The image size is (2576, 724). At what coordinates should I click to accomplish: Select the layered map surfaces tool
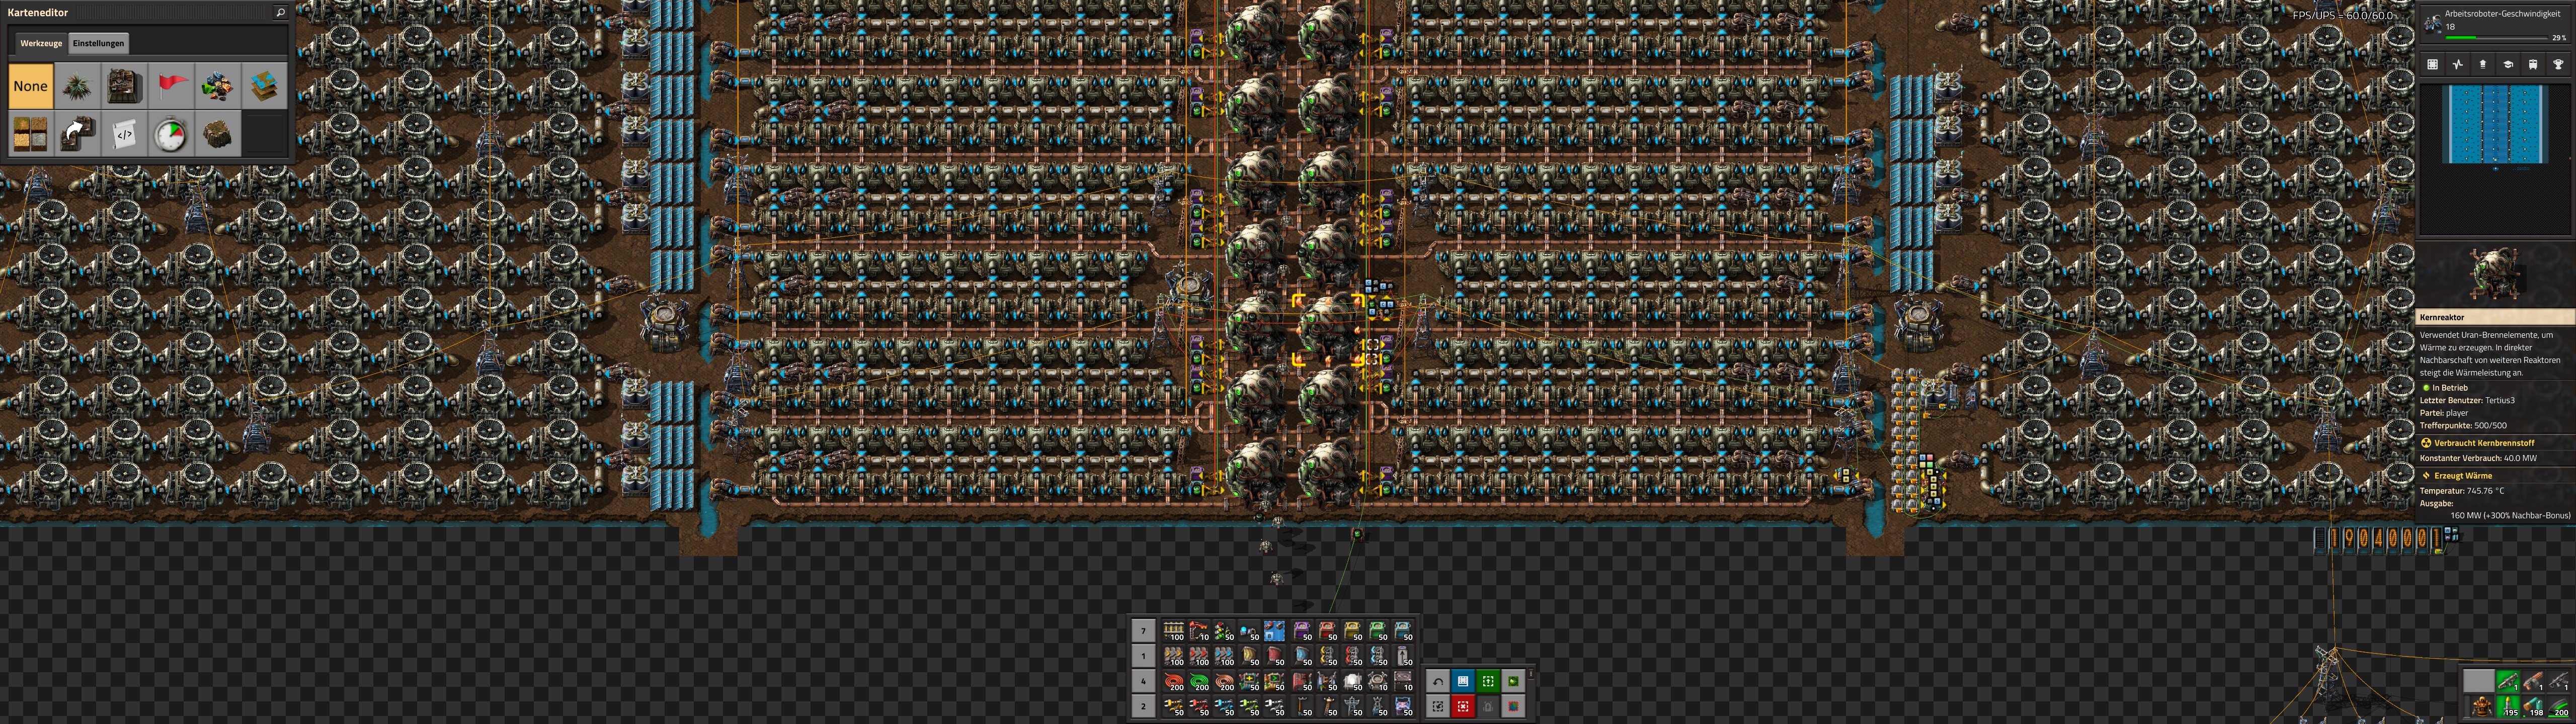click(x=265, y=86)
